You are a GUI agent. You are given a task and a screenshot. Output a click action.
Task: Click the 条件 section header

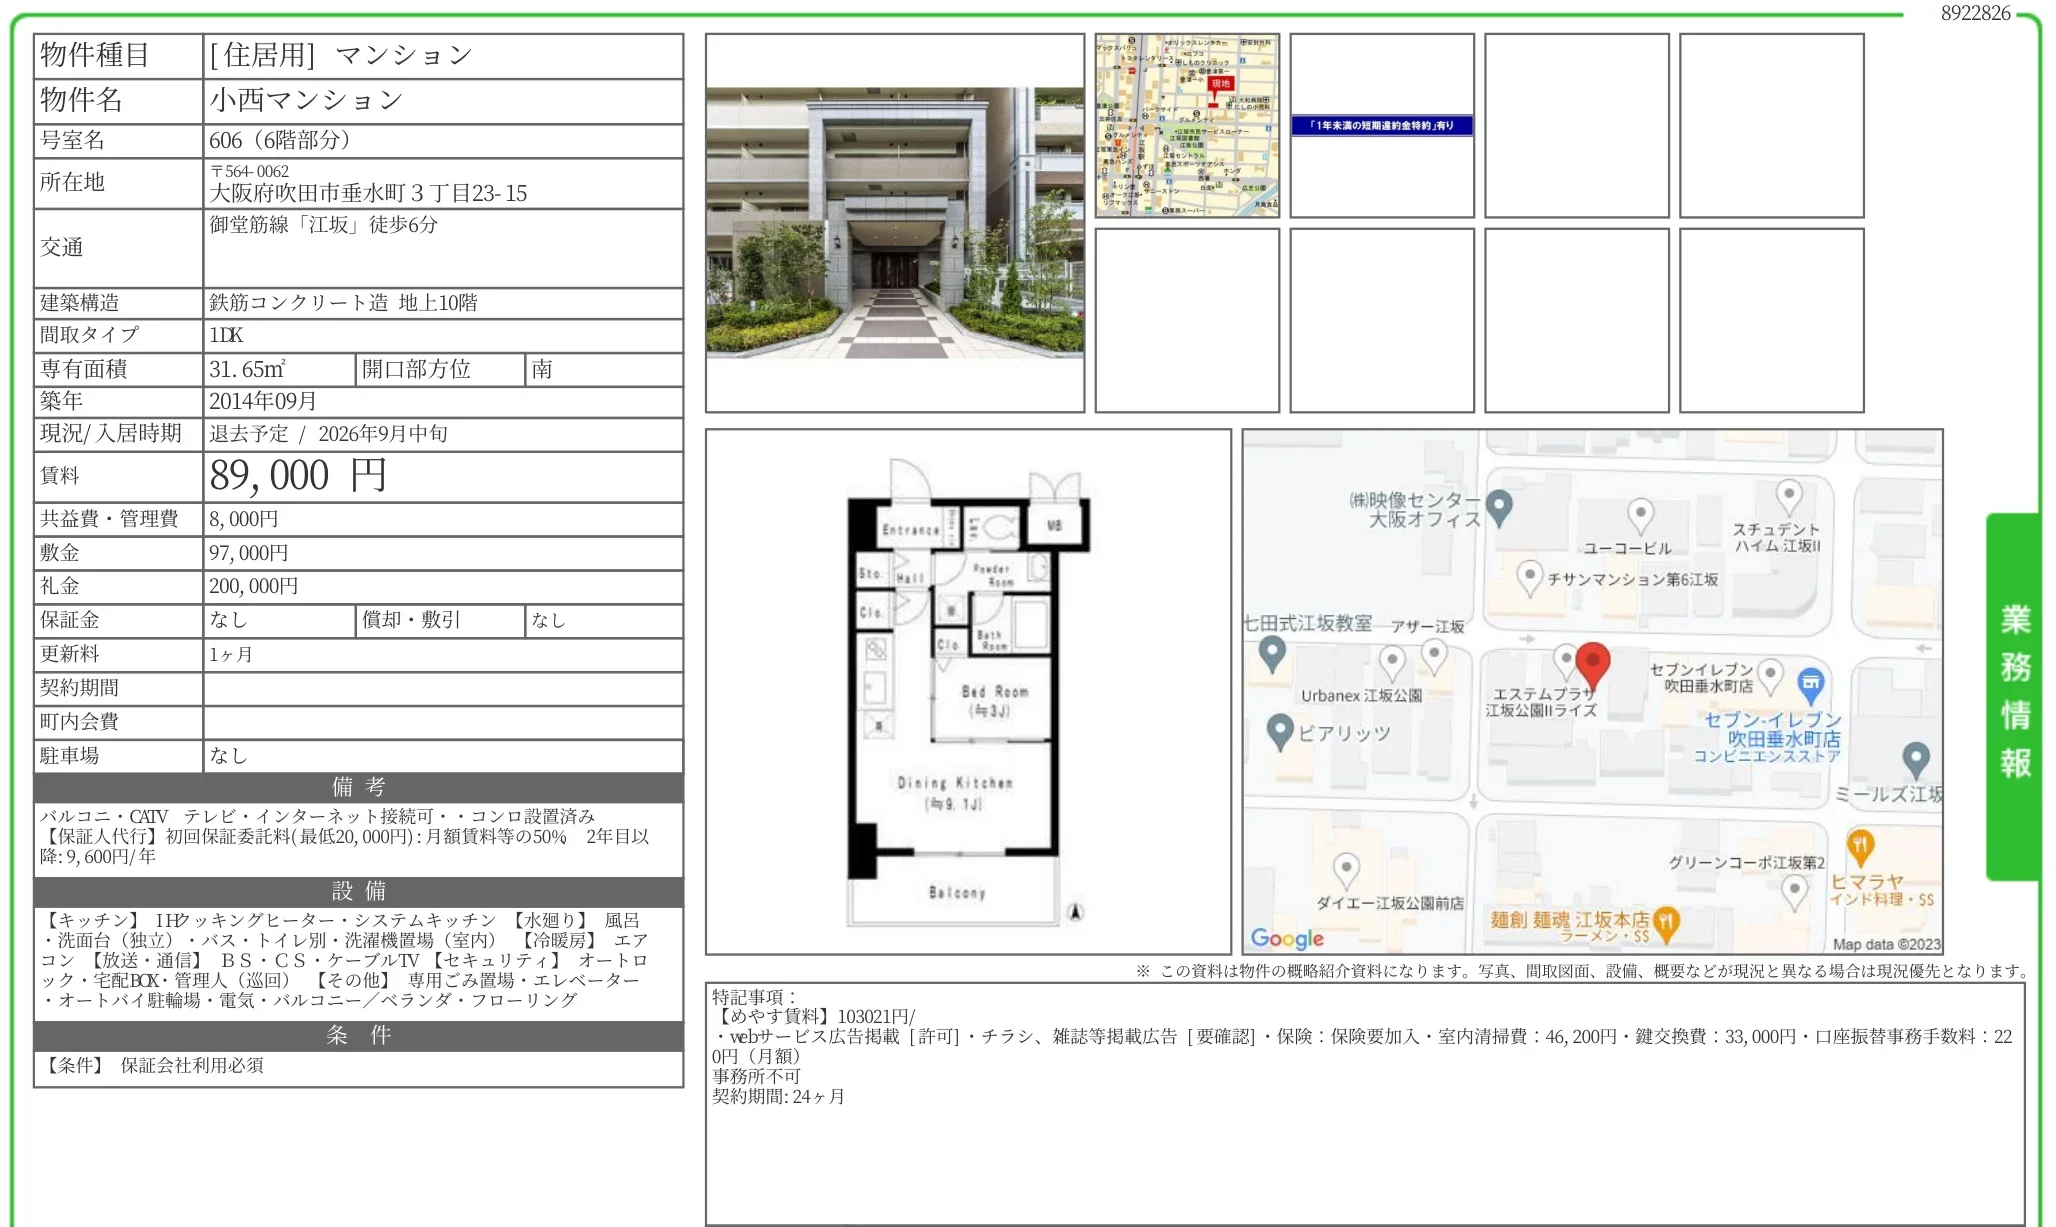point(358,1035)
